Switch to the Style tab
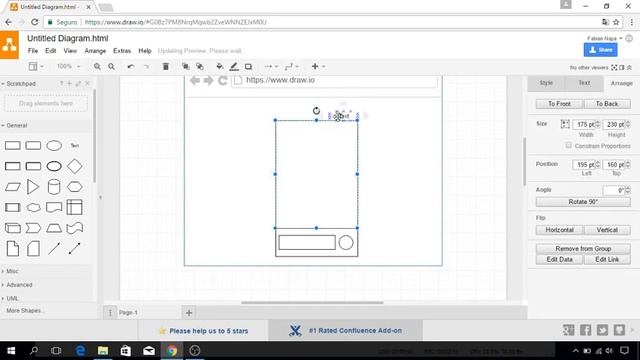 point(546,83)
